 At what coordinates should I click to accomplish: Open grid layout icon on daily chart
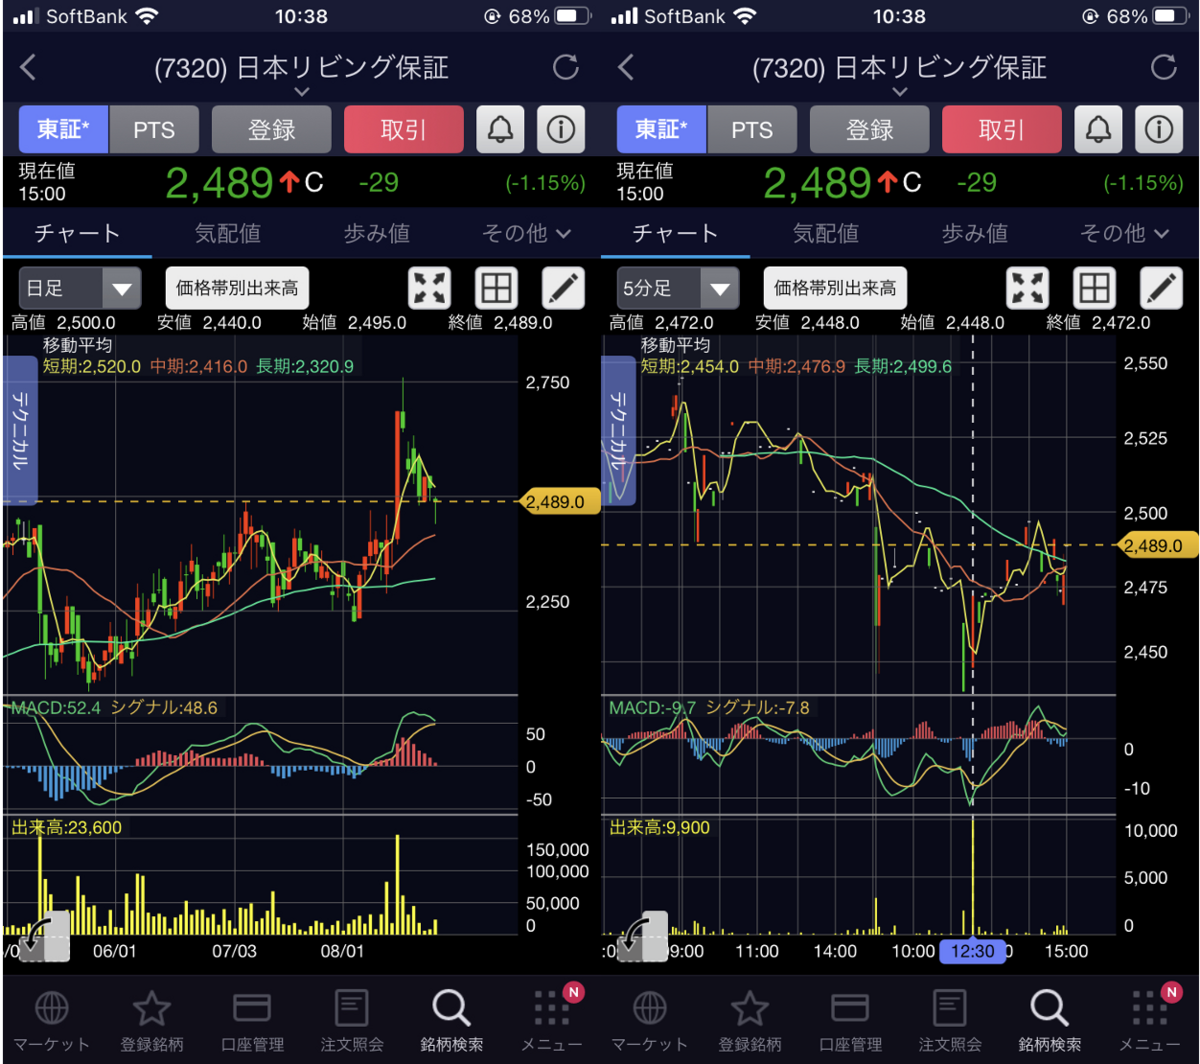point(496,288)
